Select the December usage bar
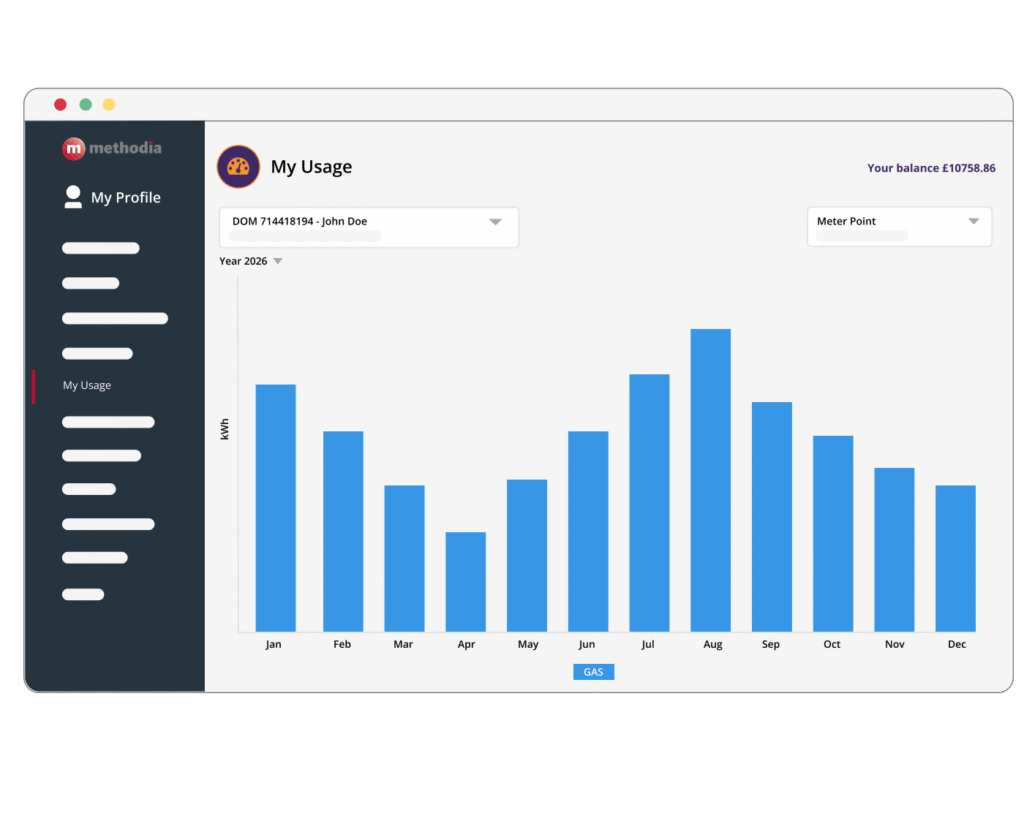This screenshot has height=832, width=1024. coord(955,558)
